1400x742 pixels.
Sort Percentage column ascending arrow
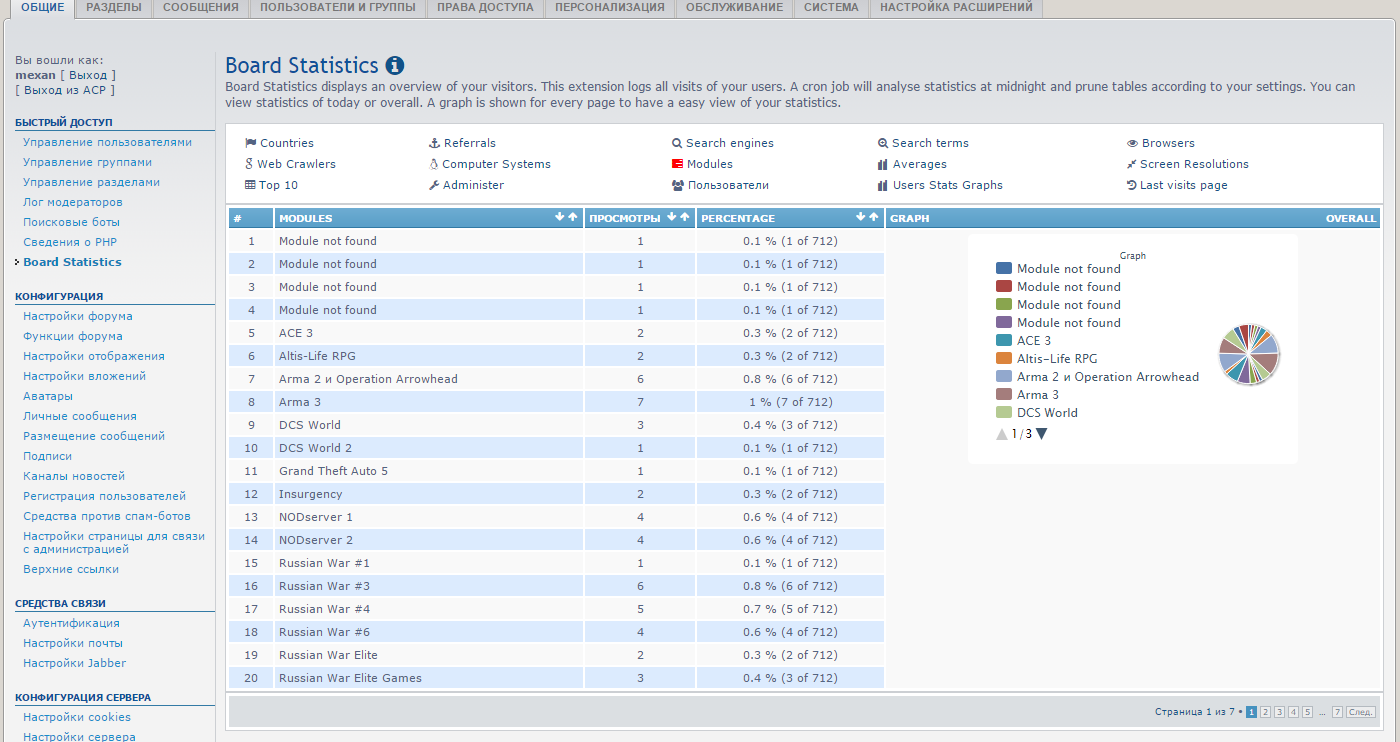point(874,217)
